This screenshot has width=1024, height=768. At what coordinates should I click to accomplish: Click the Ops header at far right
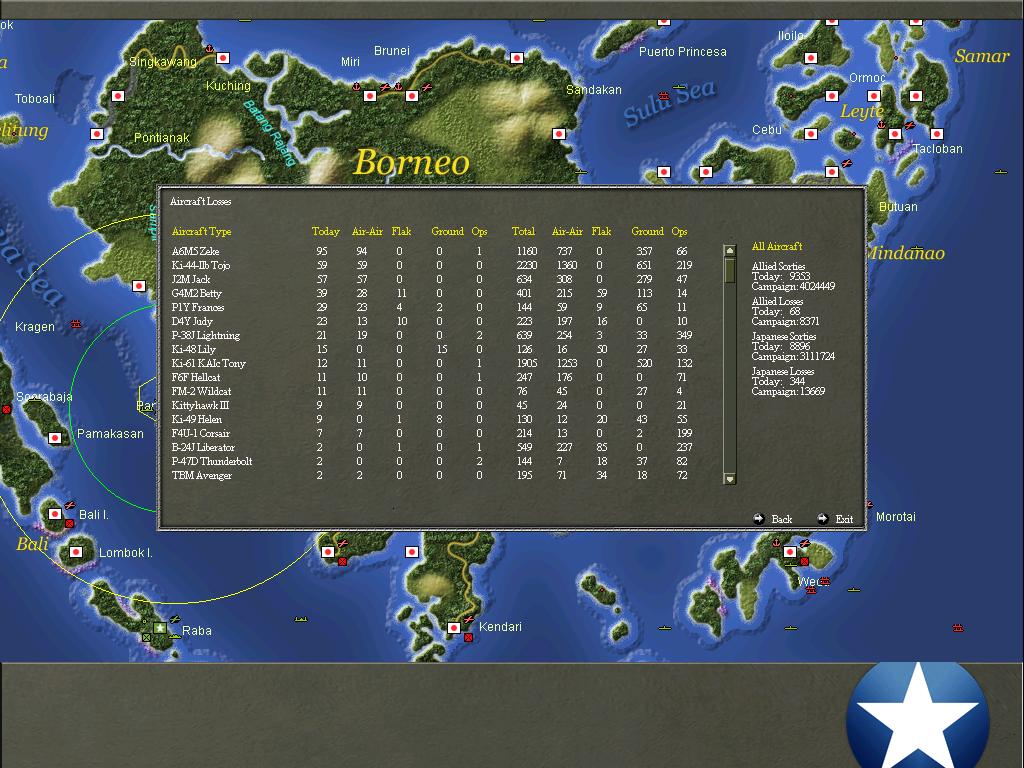[x=679, y=231]
